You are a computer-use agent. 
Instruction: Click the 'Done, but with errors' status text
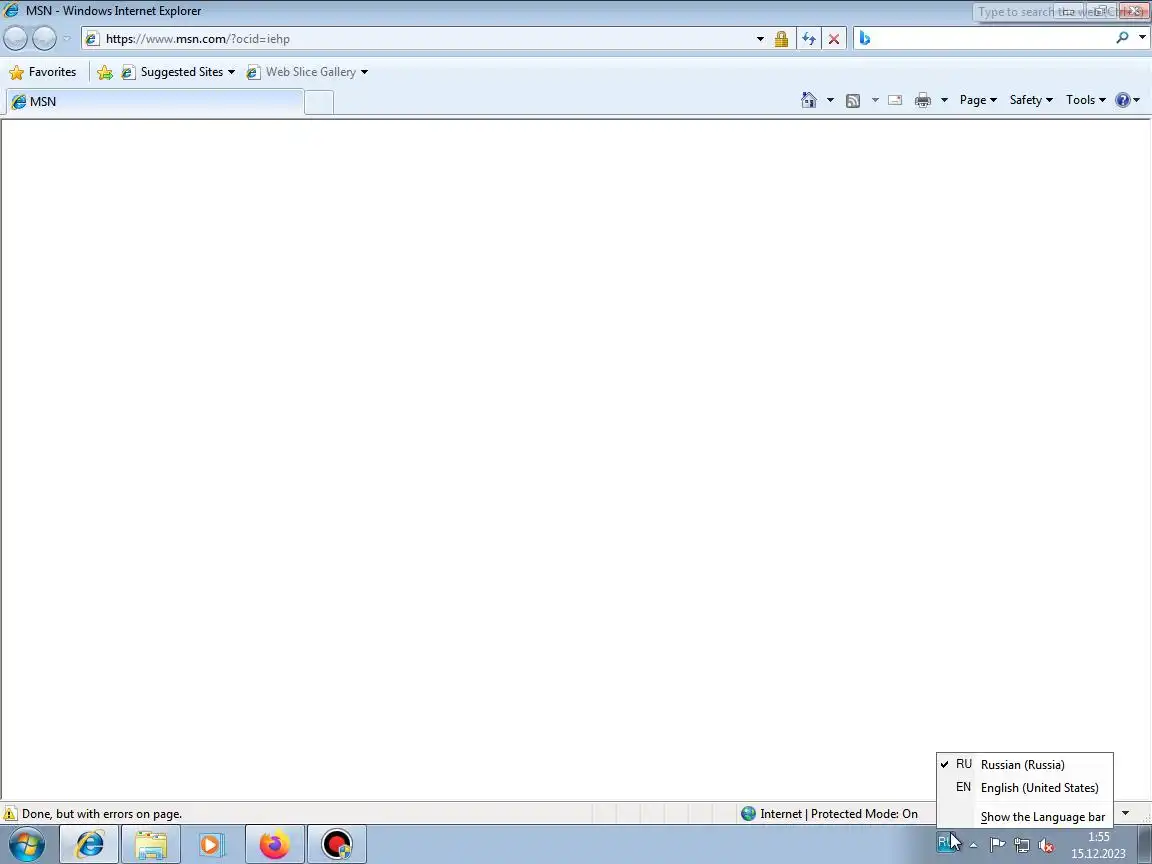(102, 814)
